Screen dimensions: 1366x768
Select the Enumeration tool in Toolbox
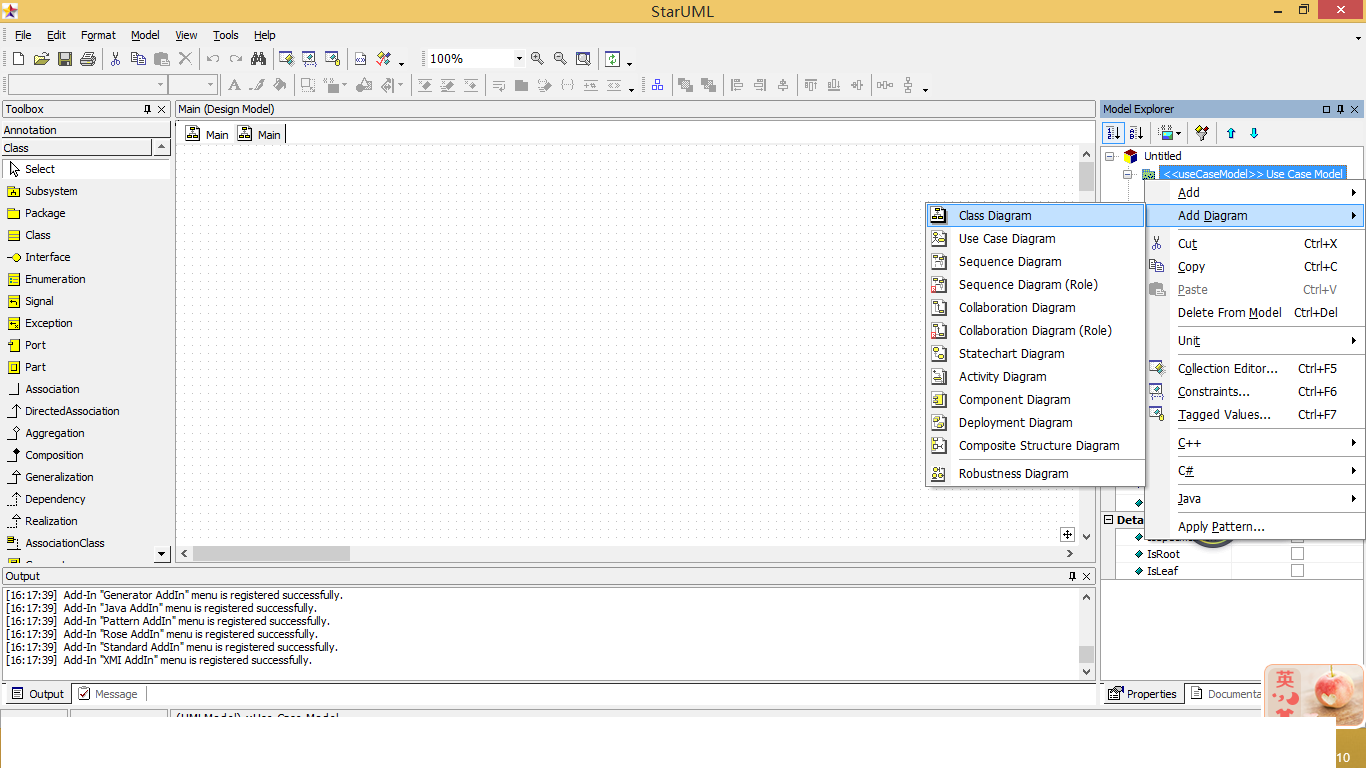(86, 279)
